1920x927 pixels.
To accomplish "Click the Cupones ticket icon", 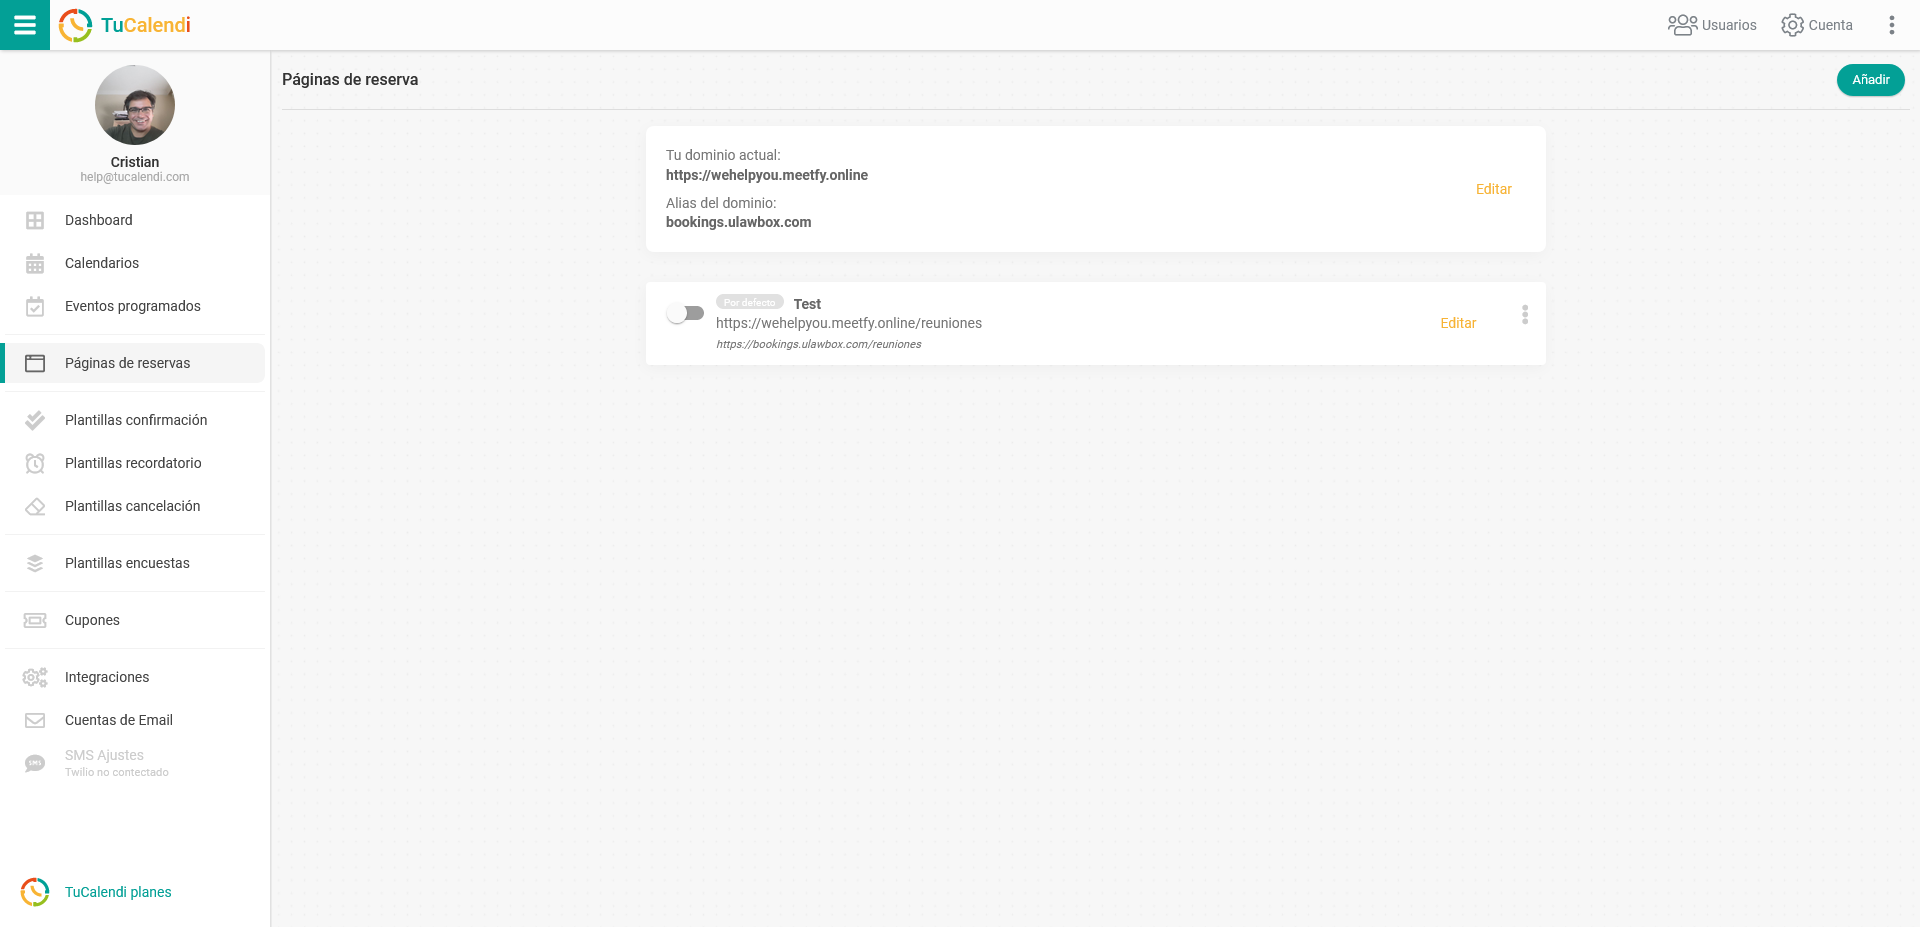I will (x=35, y=620).
